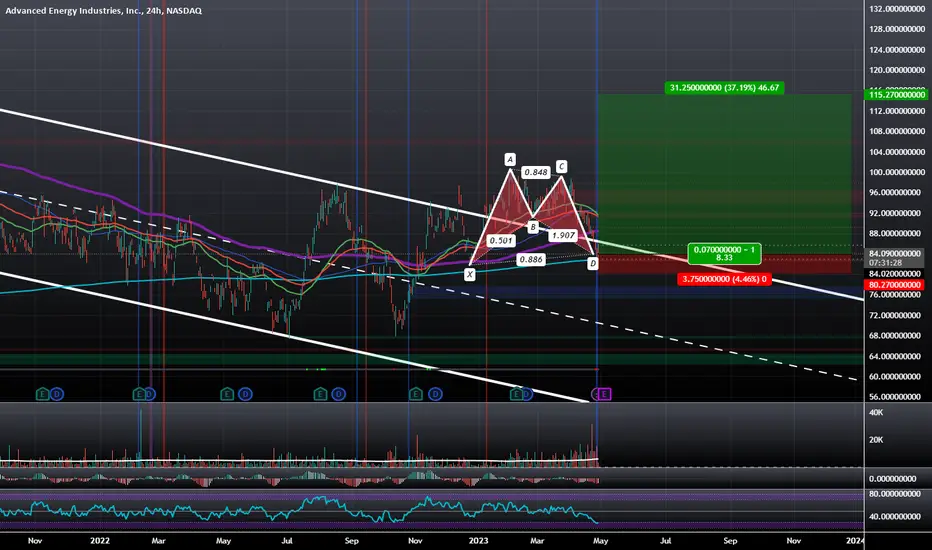Image resolution: width=932 pixels, height=550 pixels.
Task: Select the dividend D marker near August 2022
Action: [338, 394]
